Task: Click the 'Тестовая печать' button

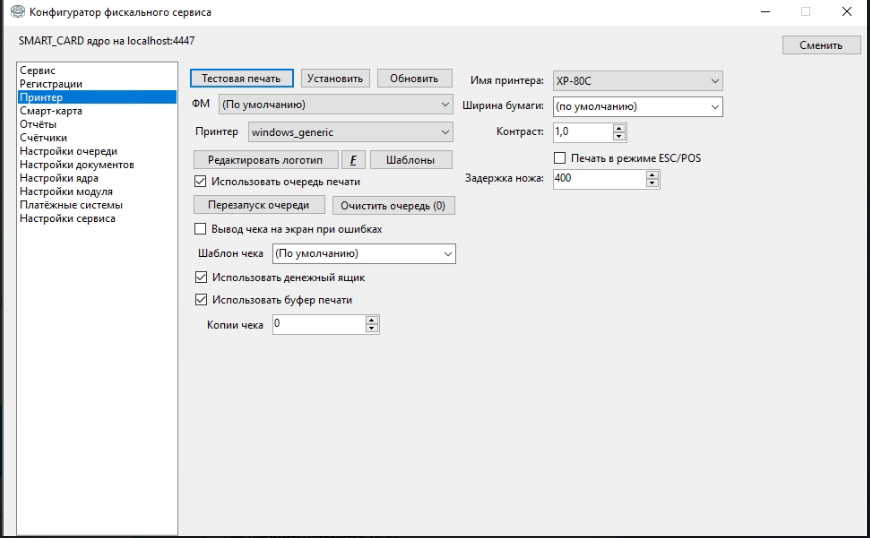Action: click(241, 78)
